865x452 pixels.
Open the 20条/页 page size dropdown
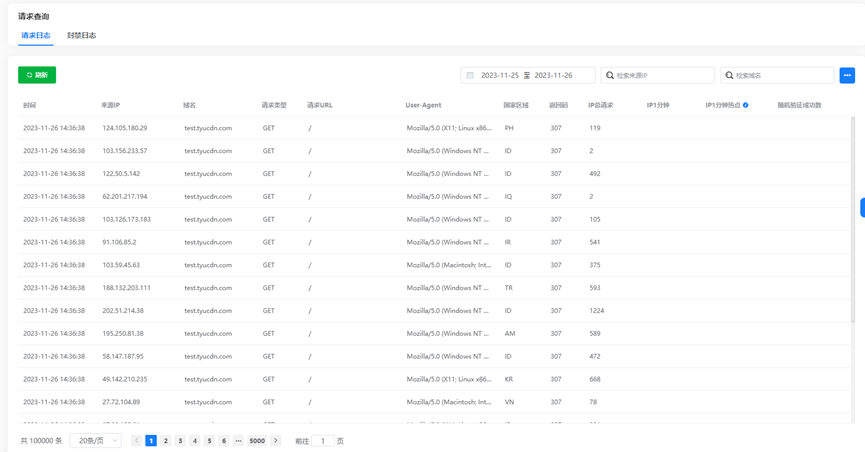[95, 440]
